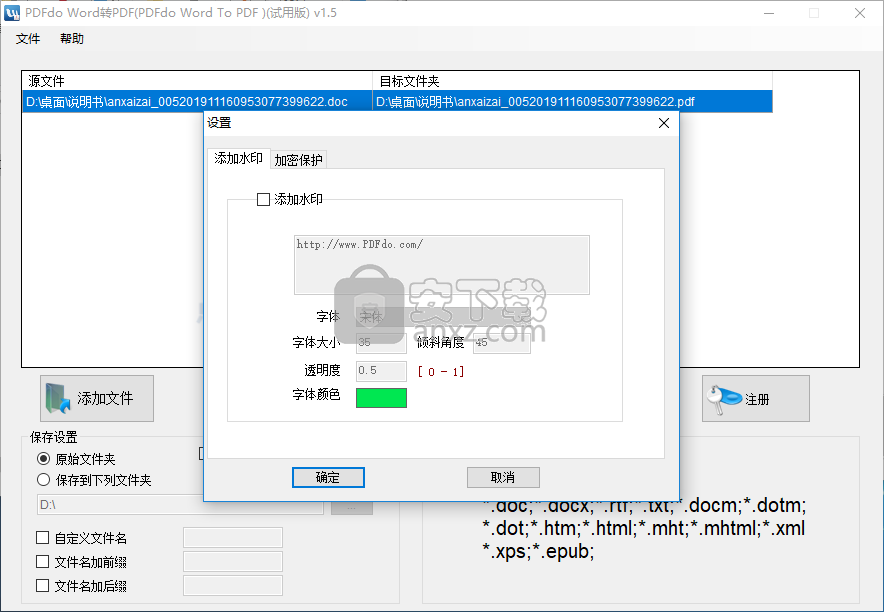This screenshot has height=612, width=884.
Task: Click the D:\ save path field
Action: click(x=180, y=504)
